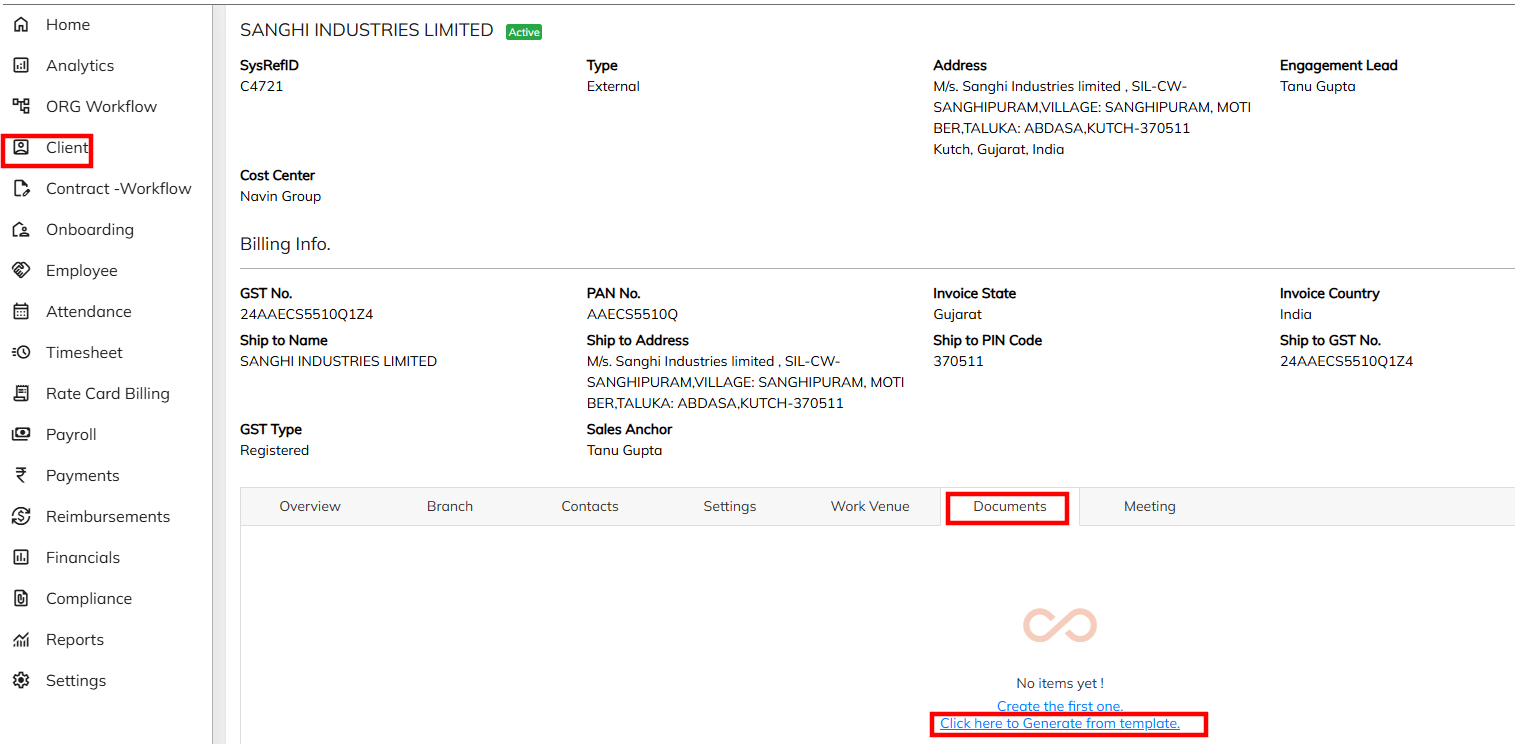This screenshot has width=1515, height=744.
Task: Switch to the Overview tab
Action: [x=310, y=506]
